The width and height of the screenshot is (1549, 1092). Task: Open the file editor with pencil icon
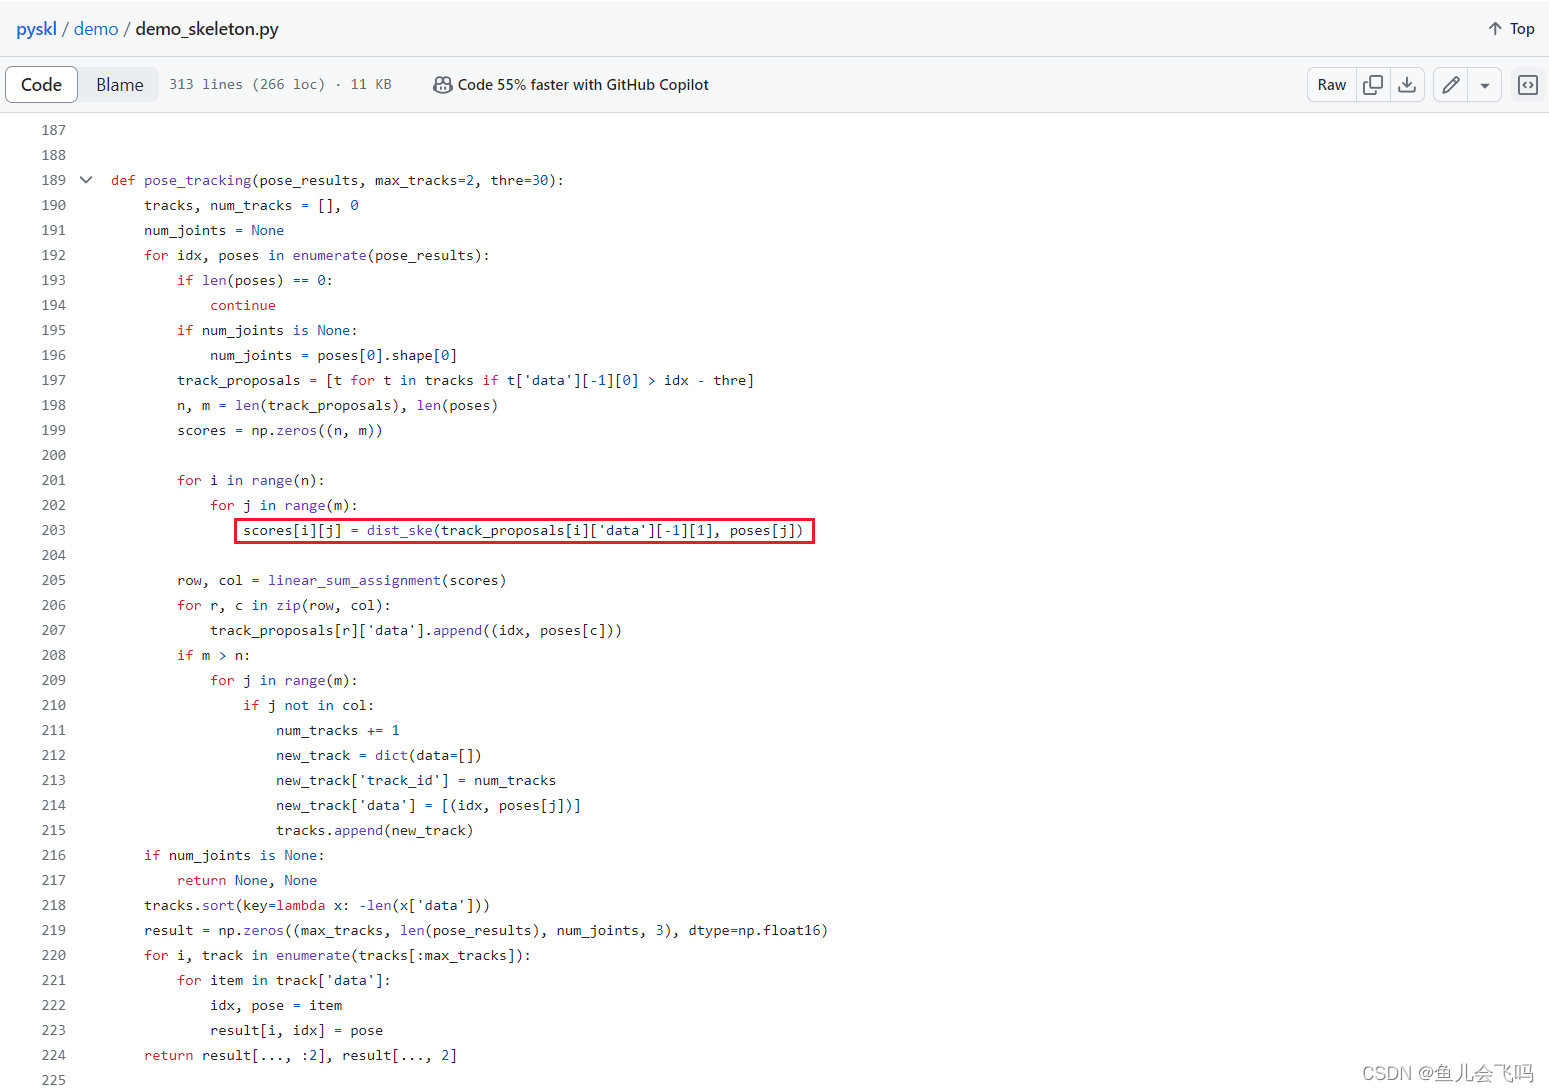(1451, 85)
